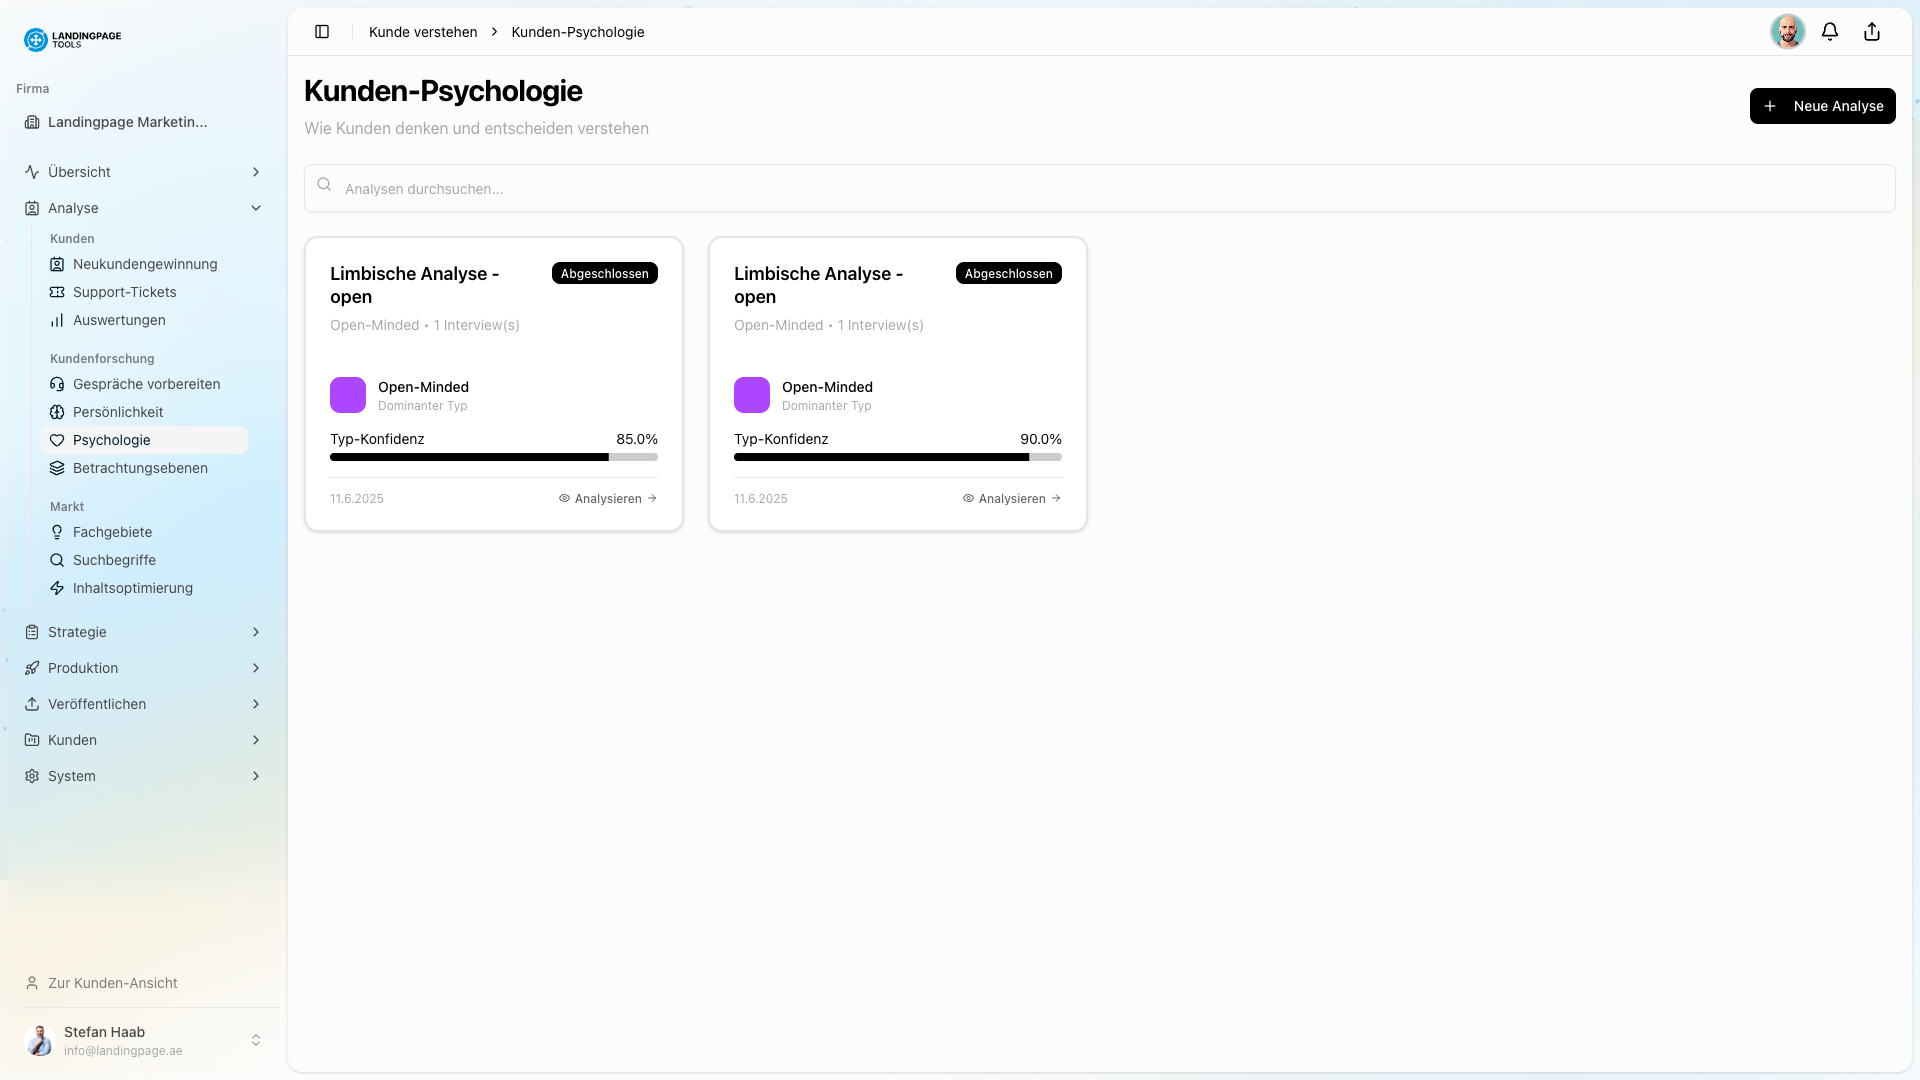The width and height of the screenshot is (1920, 1080).
Task: Click the share icon at top right
Action: (1872, 31)
